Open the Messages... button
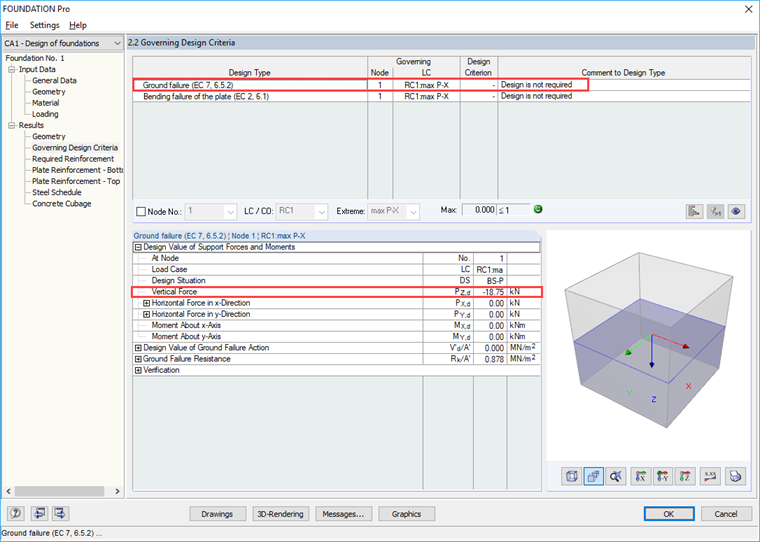Image resolution: width=760 pixels, height=542 pixels. 343,514
